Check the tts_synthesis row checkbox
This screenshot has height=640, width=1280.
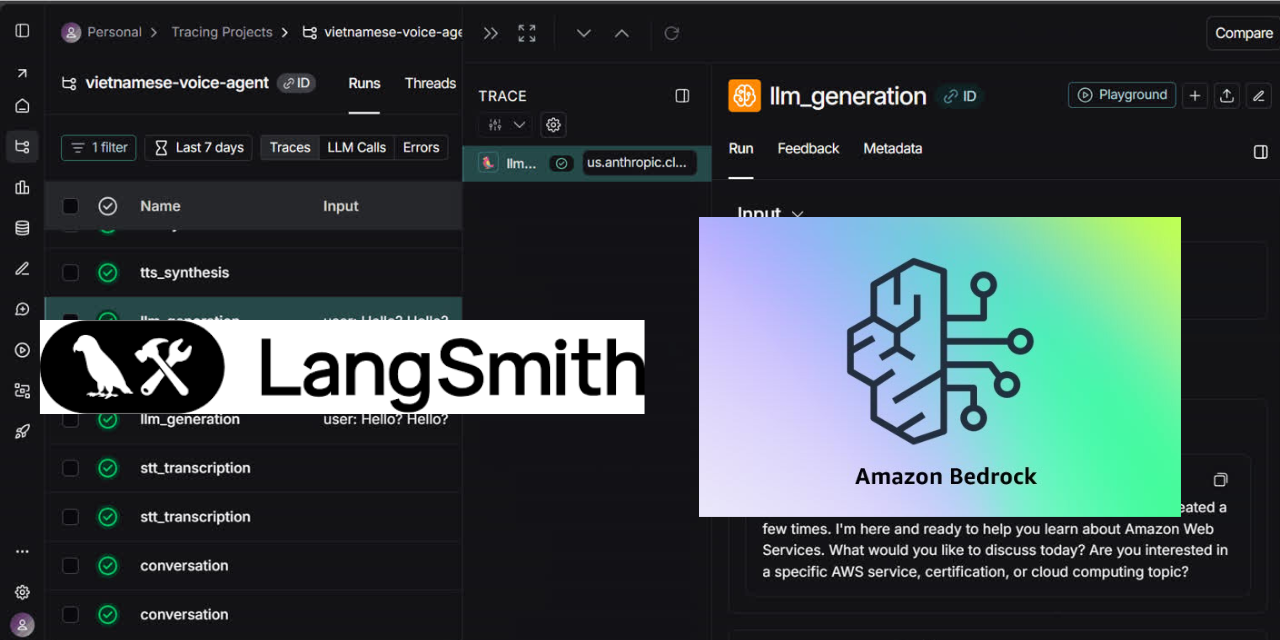pos(70,272)
